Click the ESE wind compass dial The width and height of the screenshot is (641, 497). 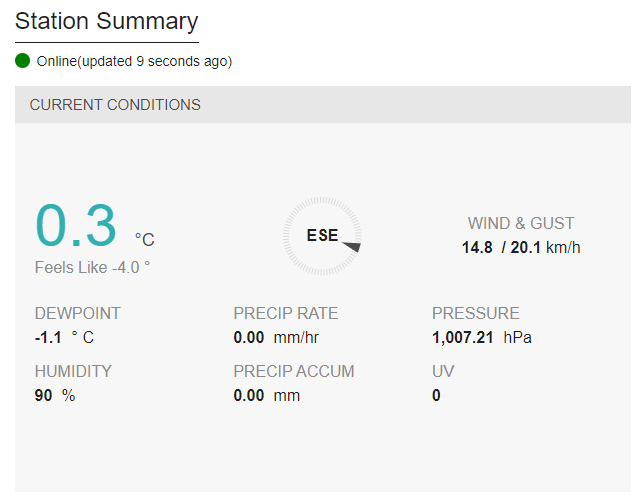click(322, 236)
